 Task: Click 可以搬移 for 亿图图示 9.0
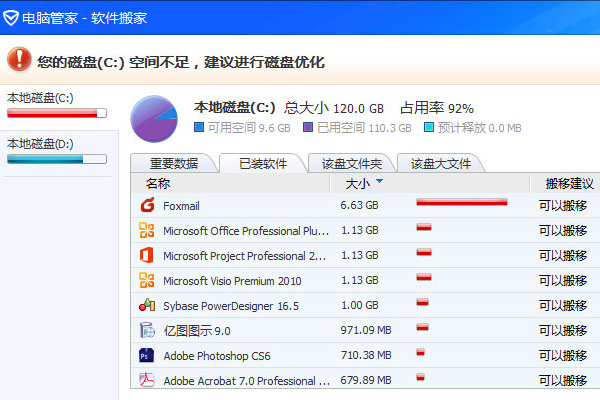(x=563, y=330)
